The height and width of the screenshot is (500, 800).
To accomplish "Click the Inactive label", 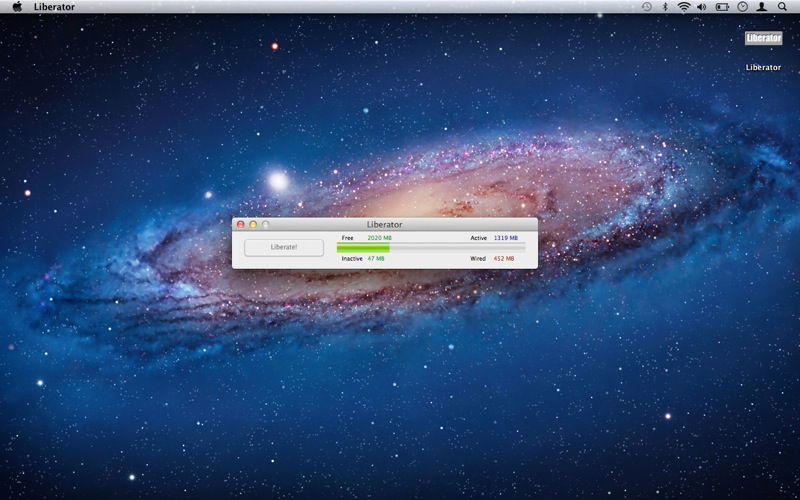I will [x=352, y=259].
